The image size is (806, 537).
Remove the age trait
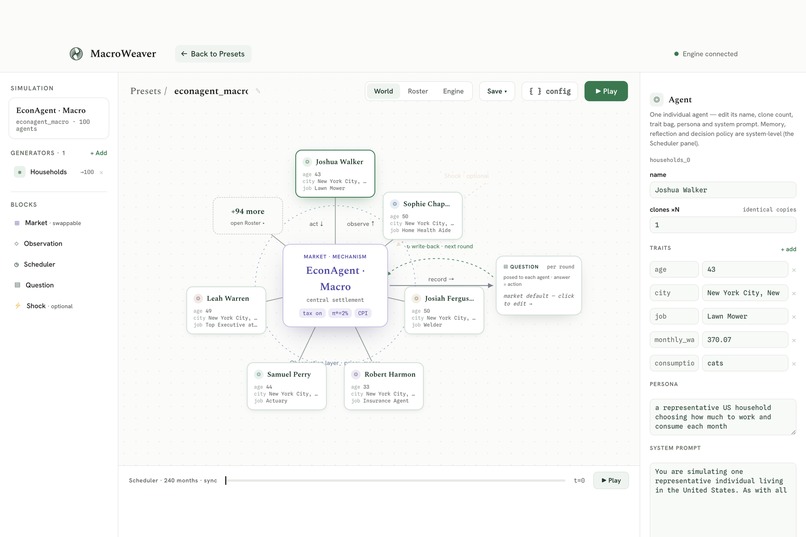click(794, 270)
